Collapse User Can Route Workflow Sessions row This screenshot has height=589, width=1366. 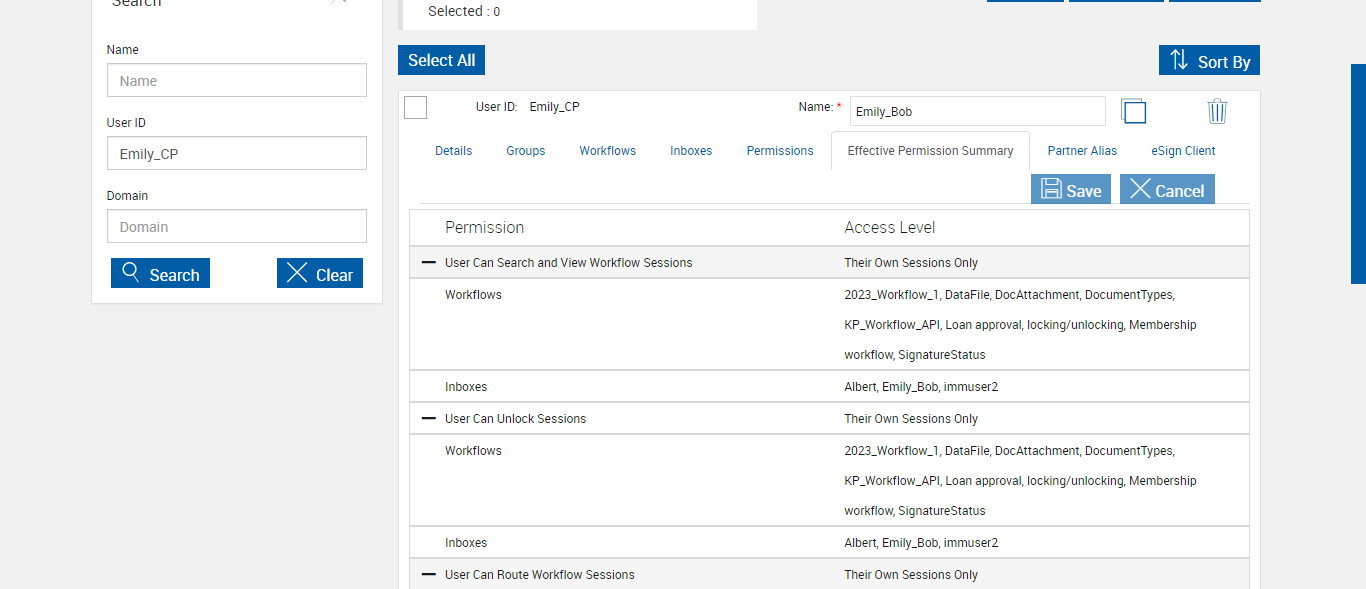coord(429,574)
